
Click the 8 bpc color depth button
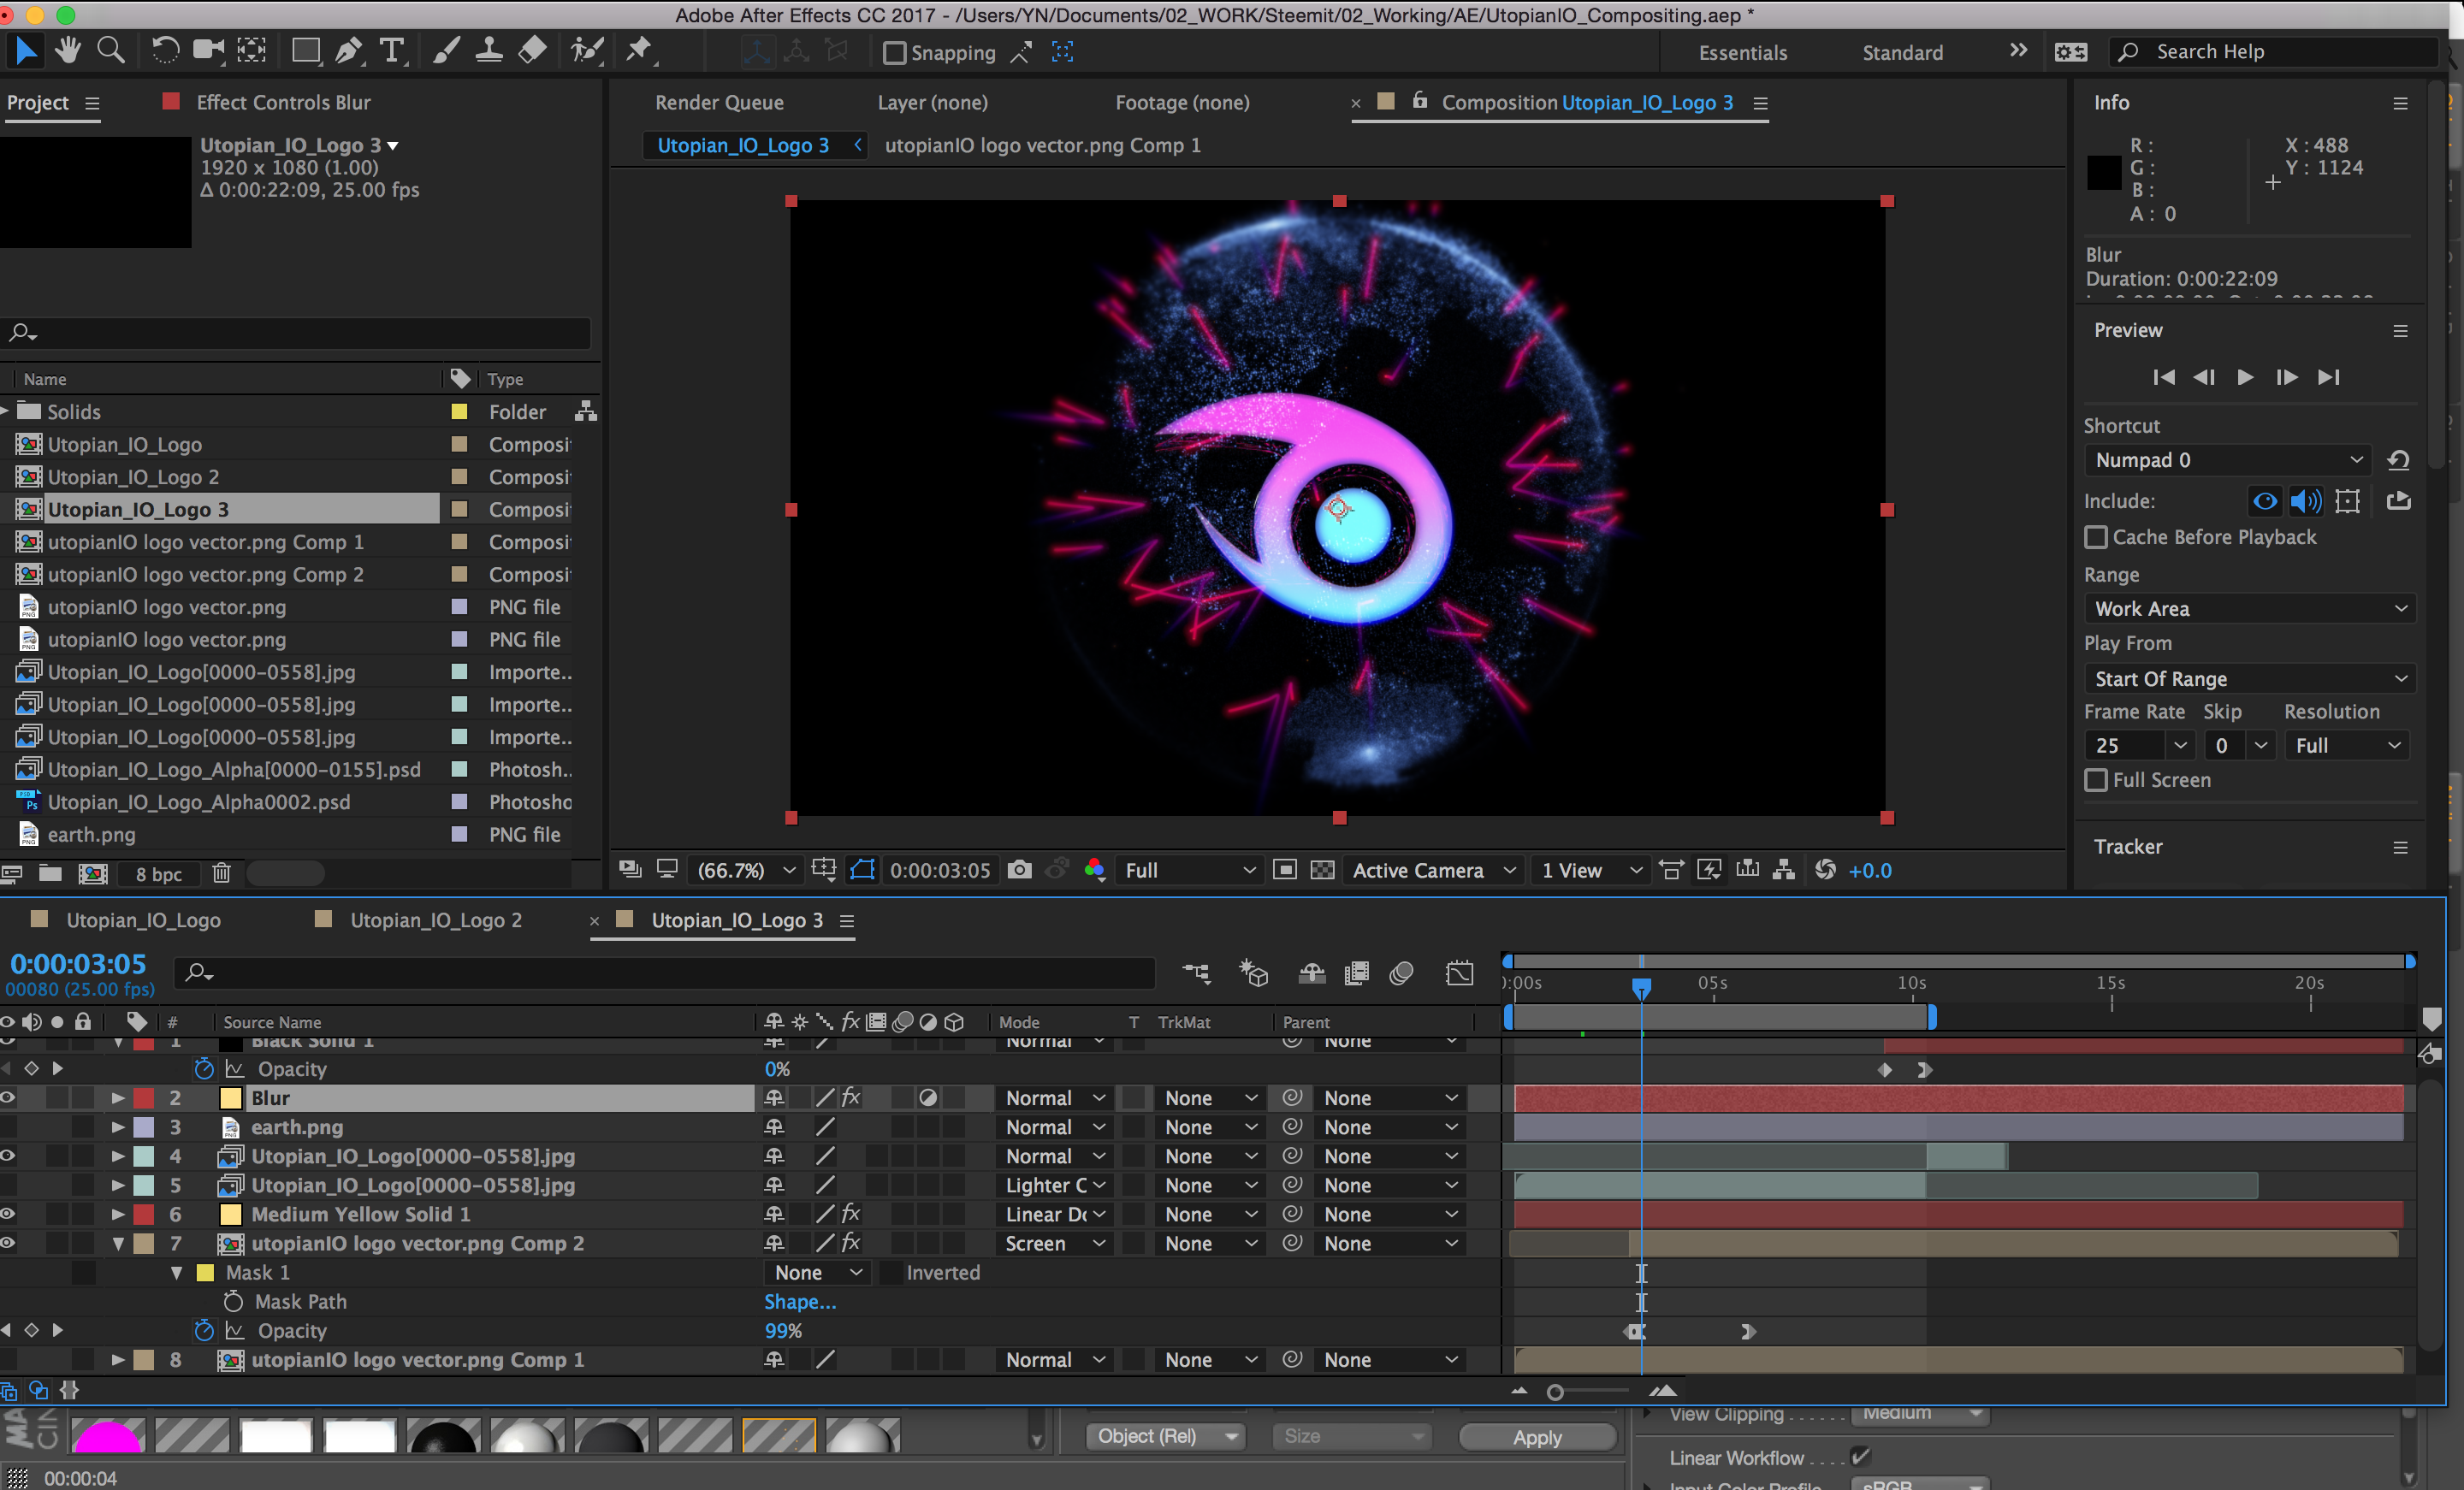pyautogui.click(x=159, y=874)
